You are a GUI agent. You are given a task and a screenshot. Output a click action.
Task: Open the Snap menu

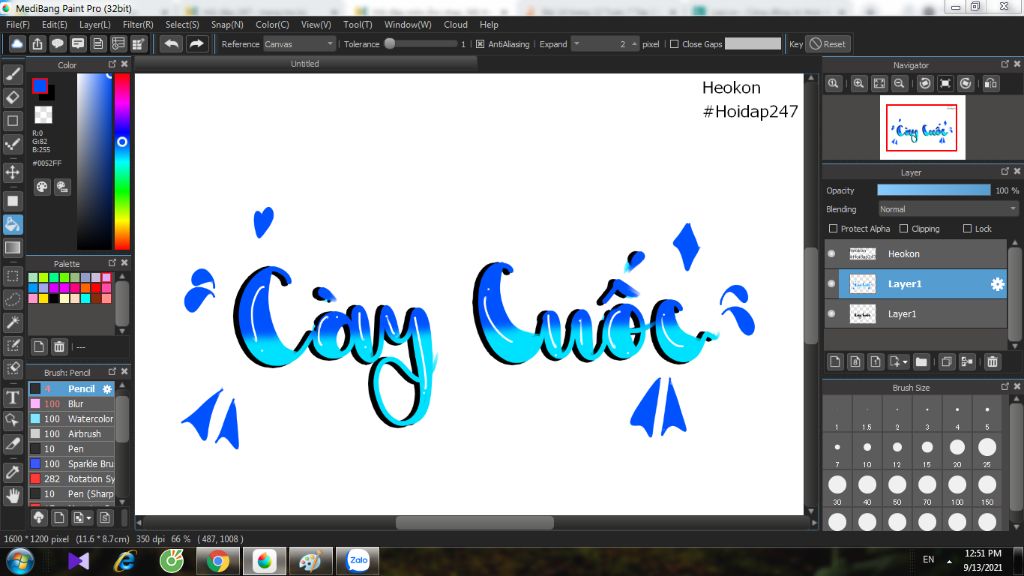(x=227, y=24)
